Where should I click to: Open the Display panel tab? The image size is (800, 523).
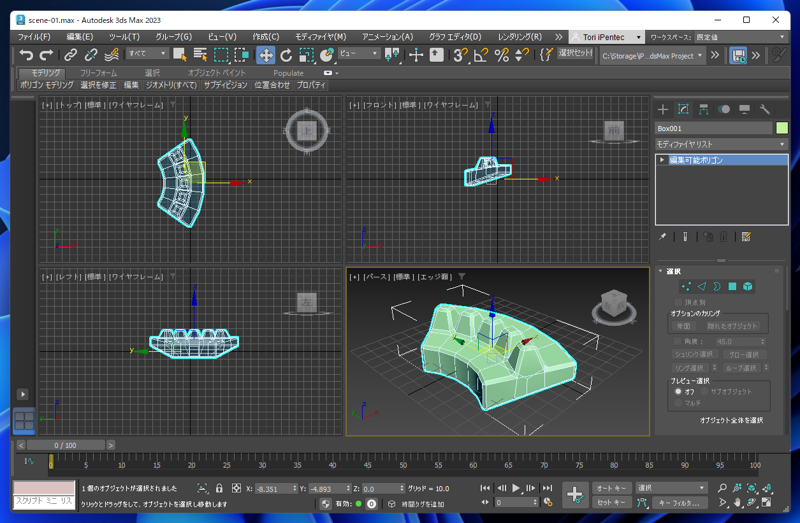coord(744,109)
